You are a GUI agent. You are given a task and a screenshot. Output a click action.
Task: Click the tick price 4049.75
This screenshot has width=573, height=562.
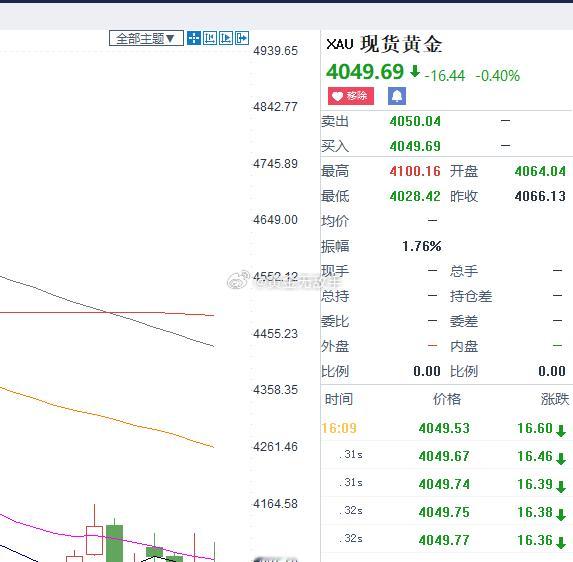tap(444, 512)
